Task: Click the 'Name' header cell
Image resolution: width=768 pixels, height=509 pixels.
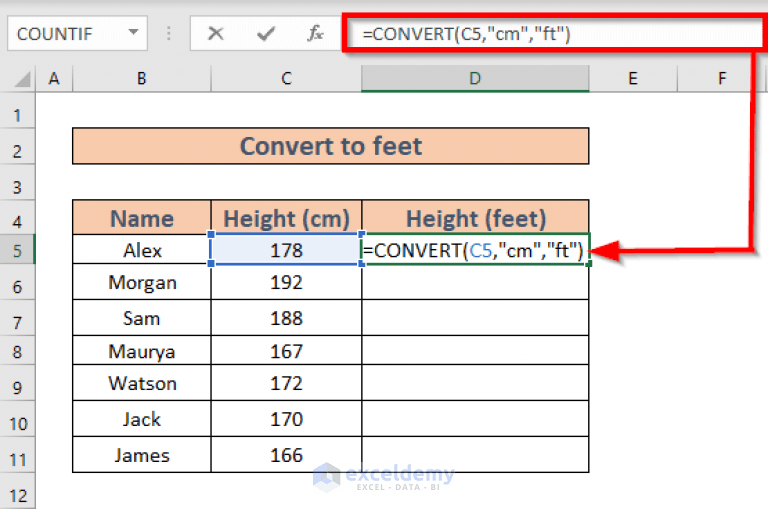Action: pyautogui.click(x=142, y=218)
